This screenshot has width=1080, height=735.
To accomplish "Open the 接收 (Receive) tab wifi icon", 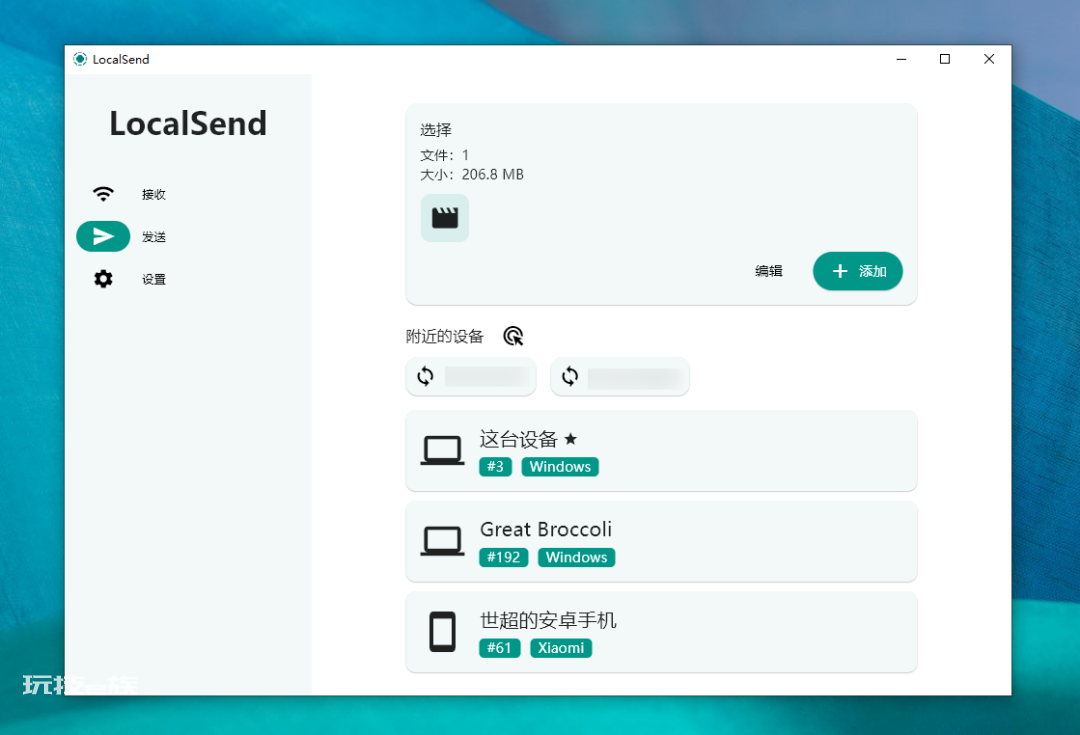I will [x=103, y=194].
